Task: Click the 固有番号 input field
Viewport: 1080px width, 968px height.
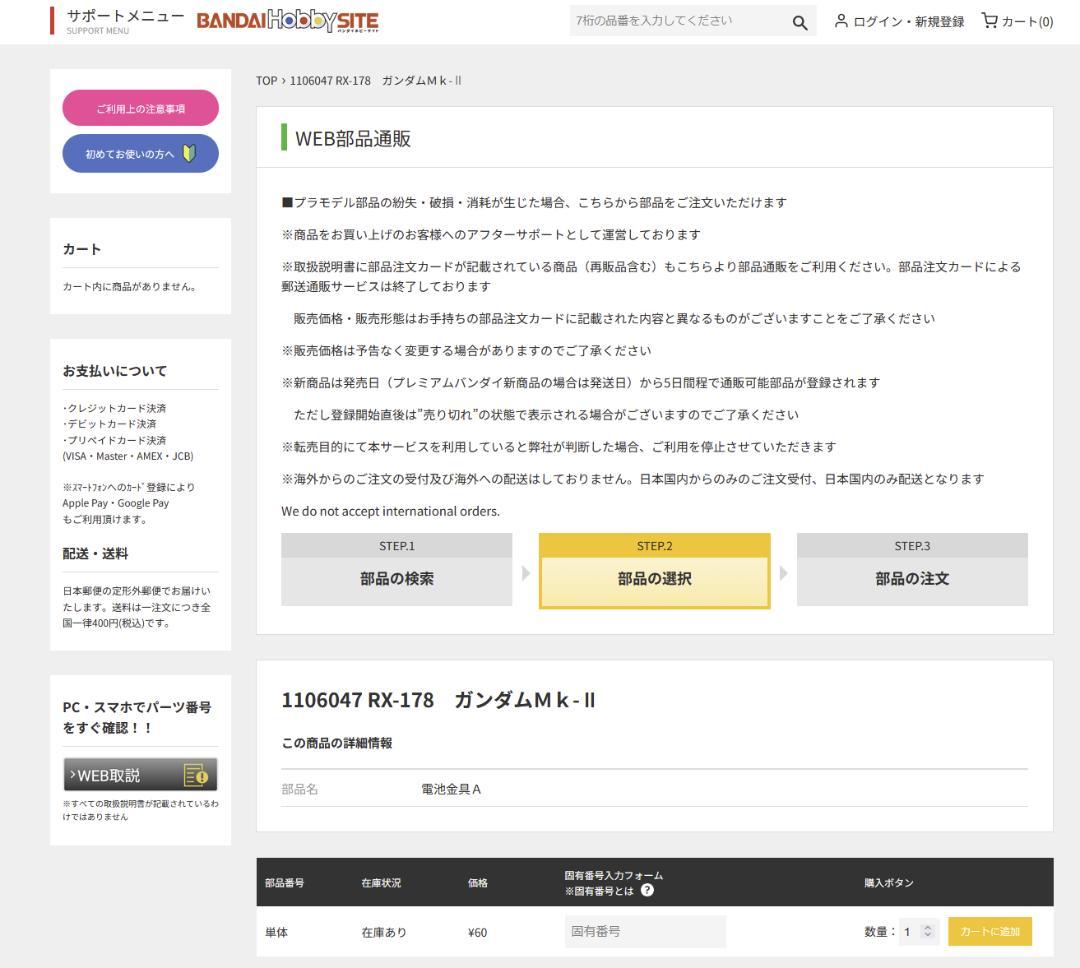Action: click(644, 932)
